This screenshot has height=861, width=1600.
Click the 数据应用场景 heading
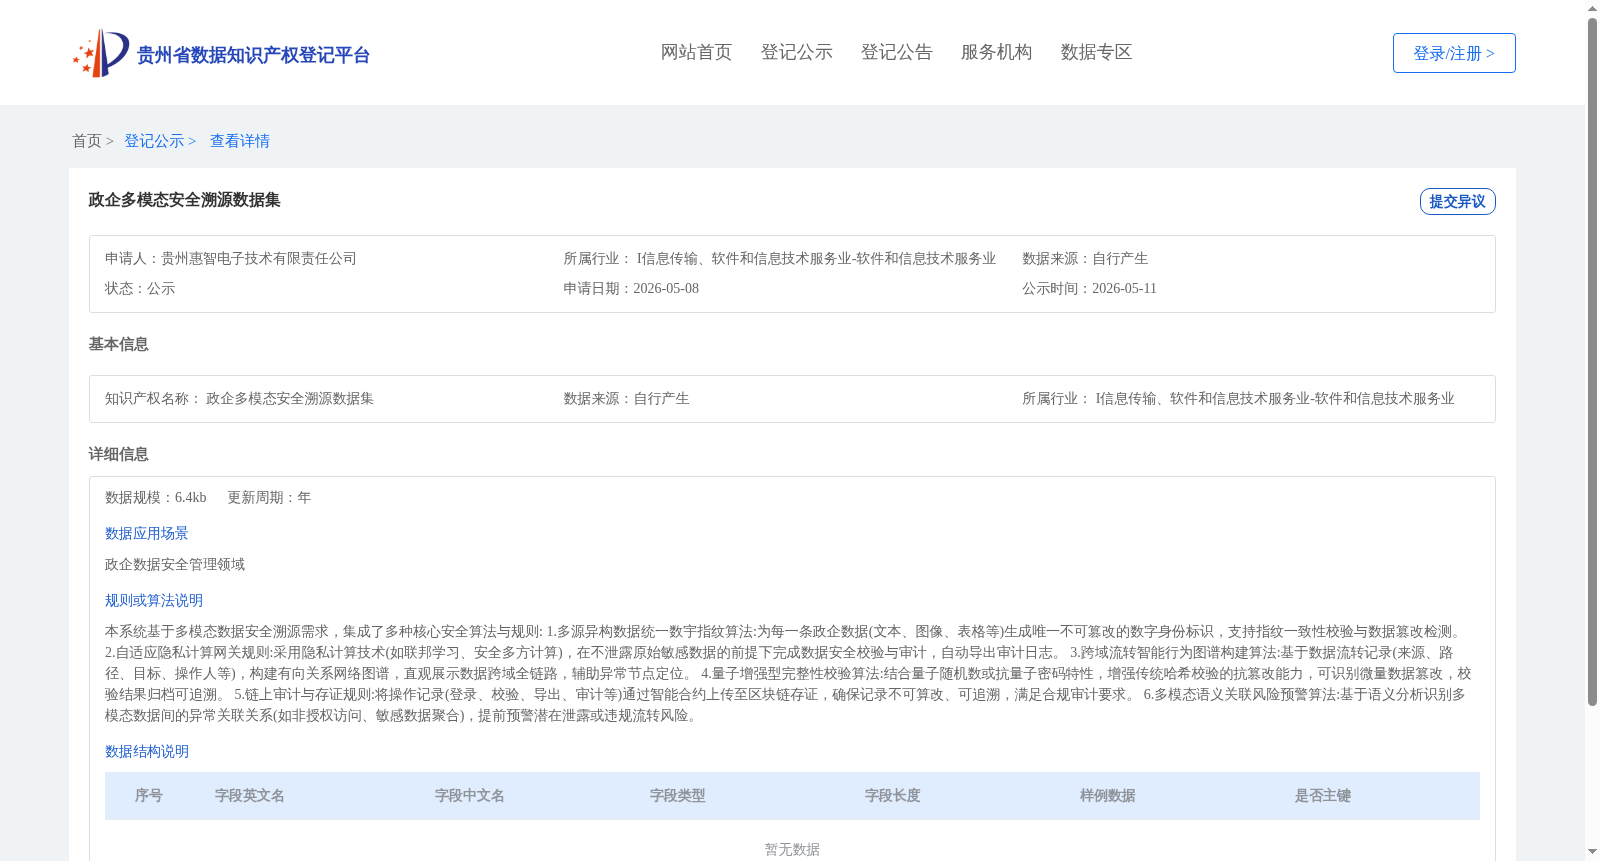pyautogui.click(x=147, y=533)
